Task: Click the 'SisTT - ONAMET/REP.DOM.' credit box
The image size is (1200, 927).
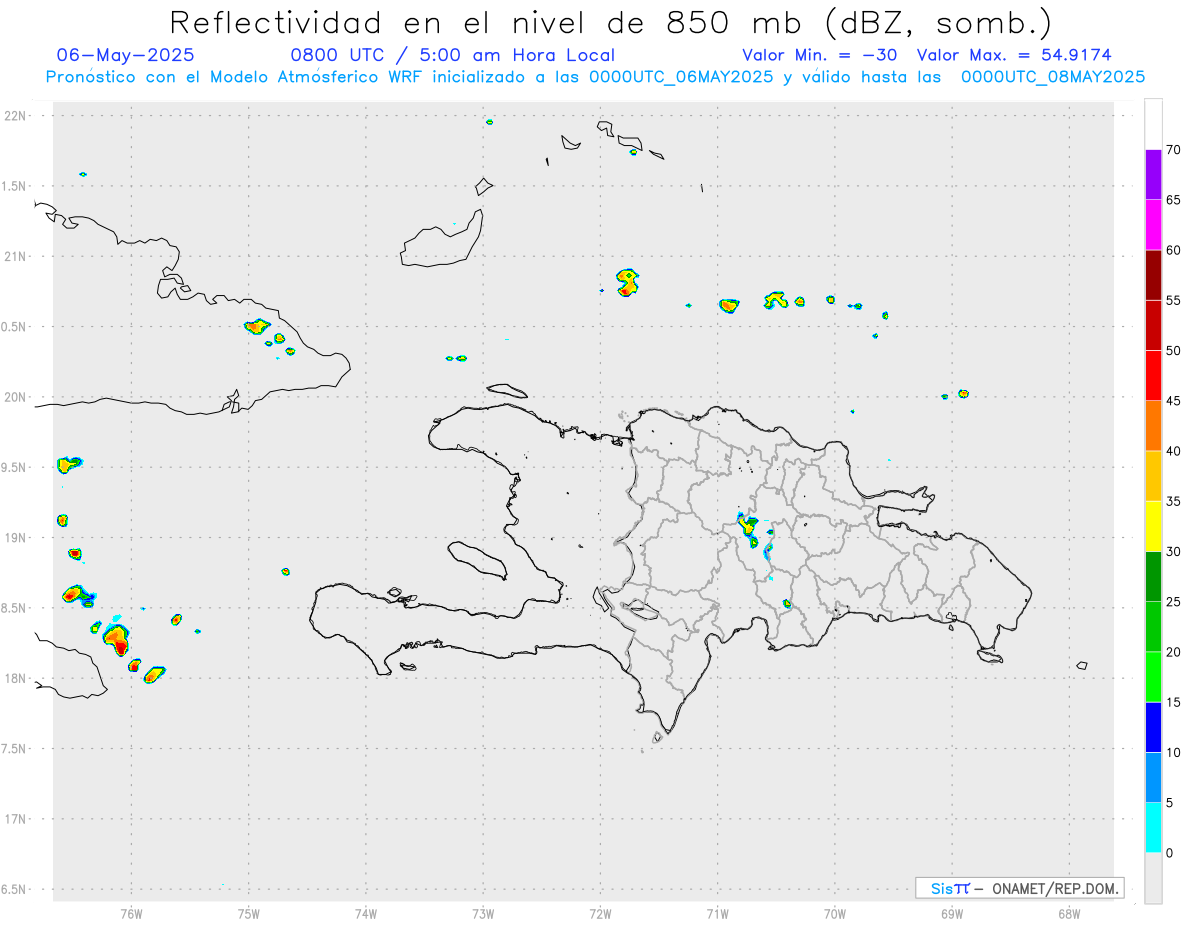Action: [1020, 888]
